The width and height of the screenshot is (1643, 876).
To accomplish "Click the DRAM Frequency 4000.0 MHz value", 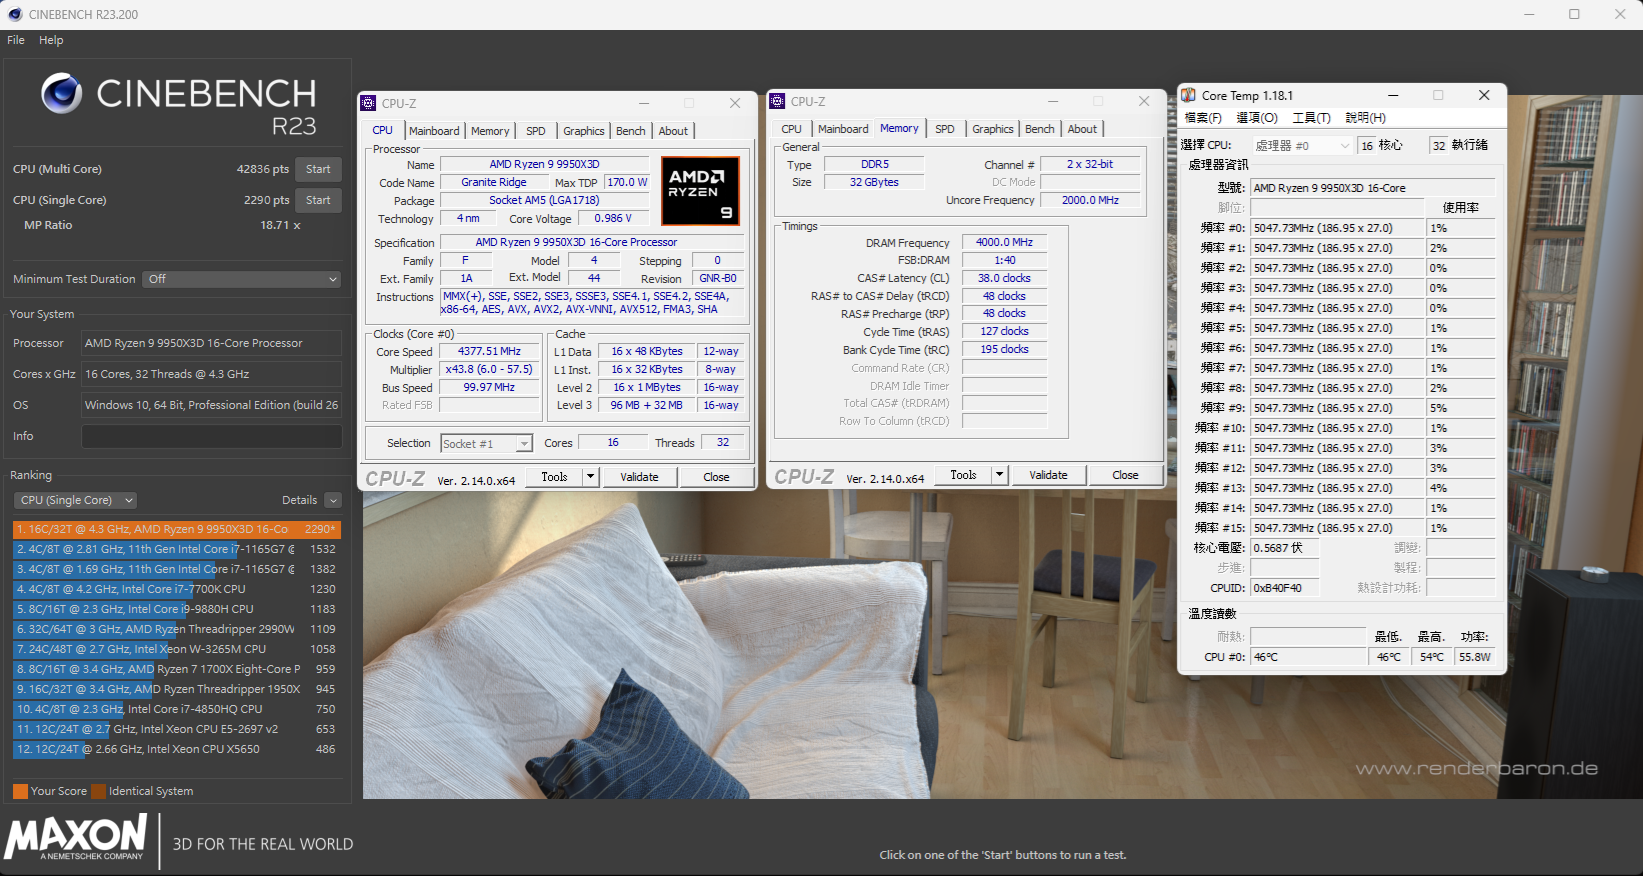I will (1004, 242).
